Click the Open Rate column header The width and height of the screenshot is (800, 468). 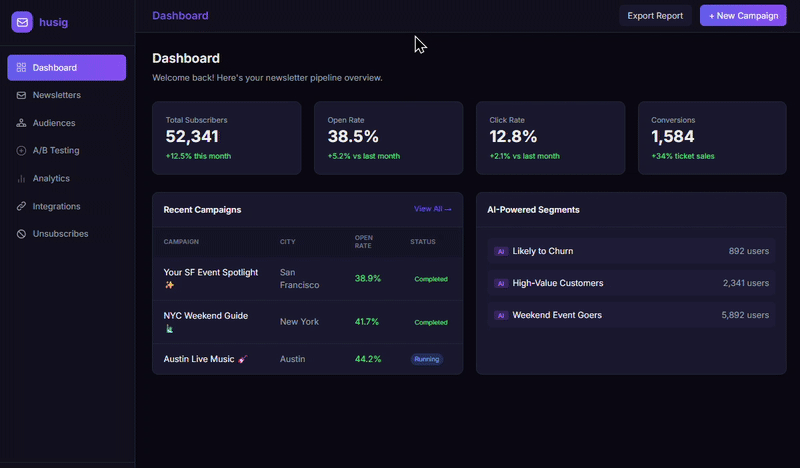(x=364, y=241)
